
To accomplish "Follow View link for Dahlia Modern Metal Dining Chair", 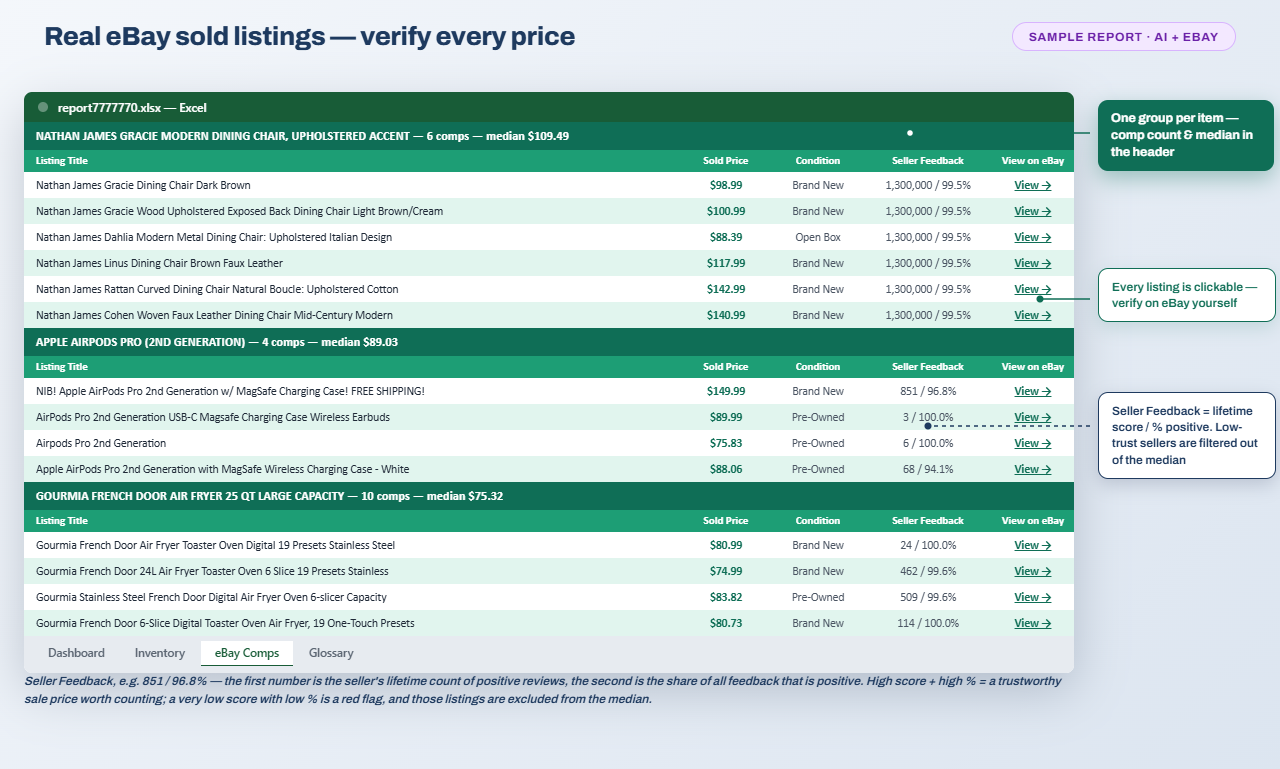I will [x=1033, y=237].
